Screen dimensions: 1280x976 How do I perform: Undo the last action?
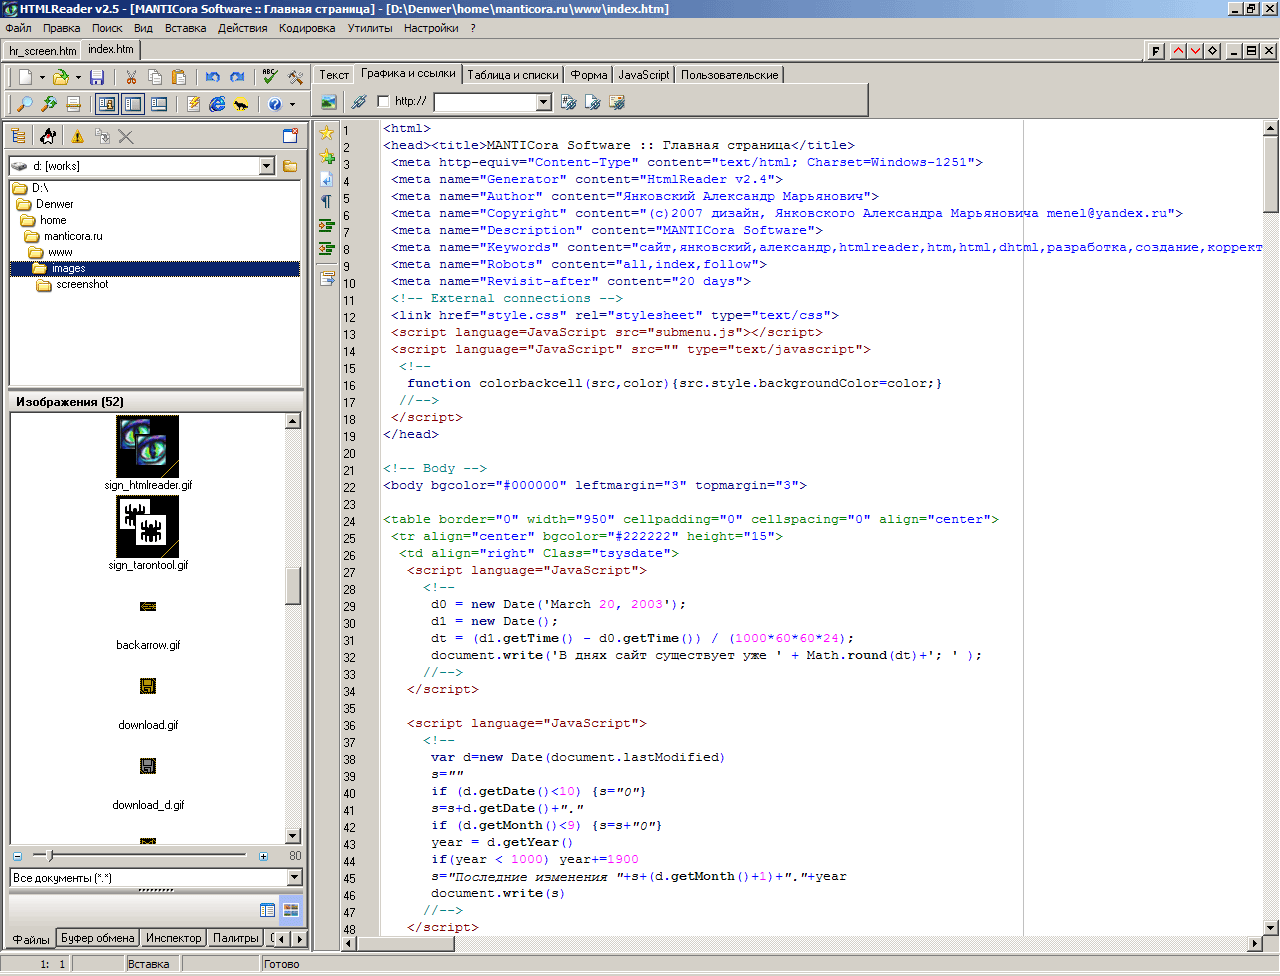click(213, 77)
